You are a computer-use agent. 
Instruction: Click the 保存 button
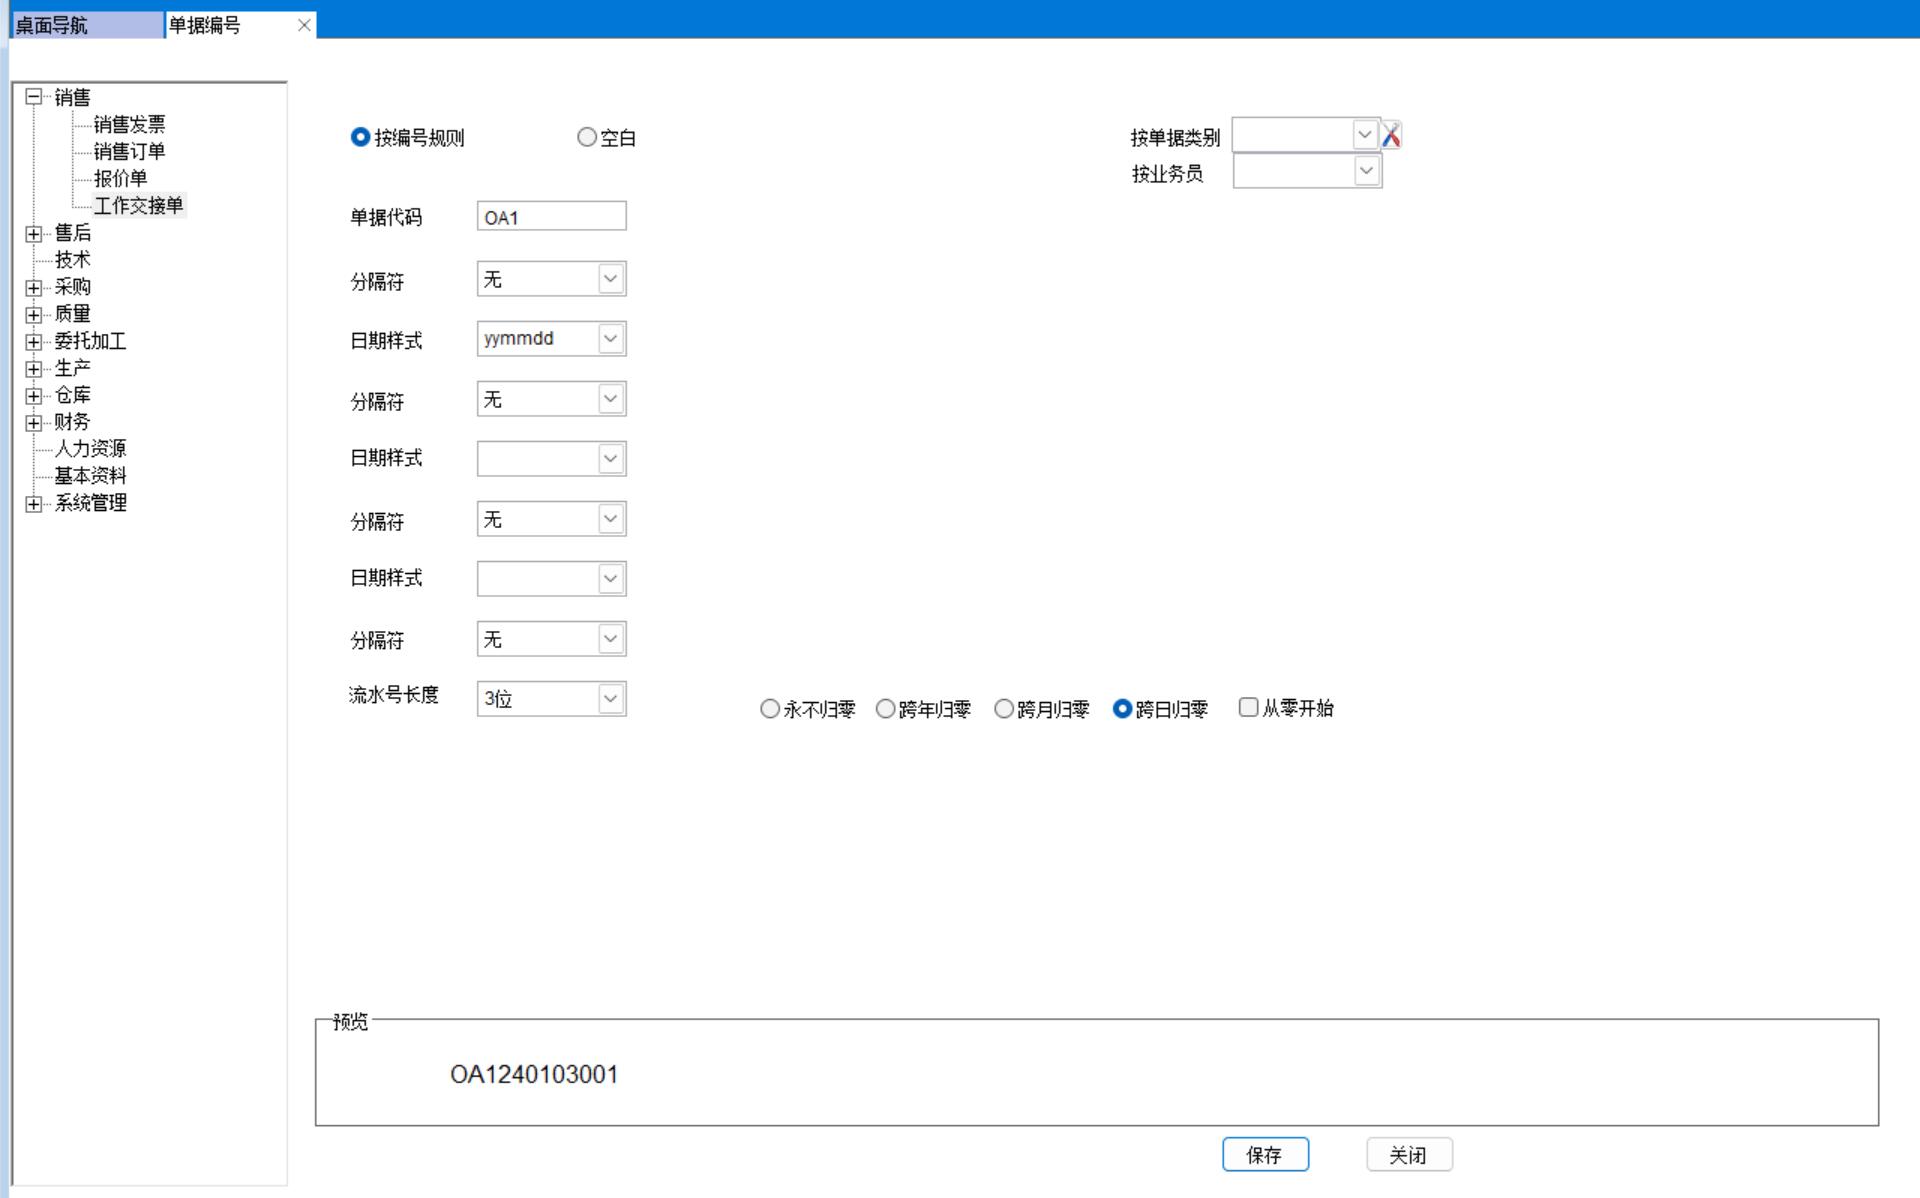[x=1265, y=1155]
